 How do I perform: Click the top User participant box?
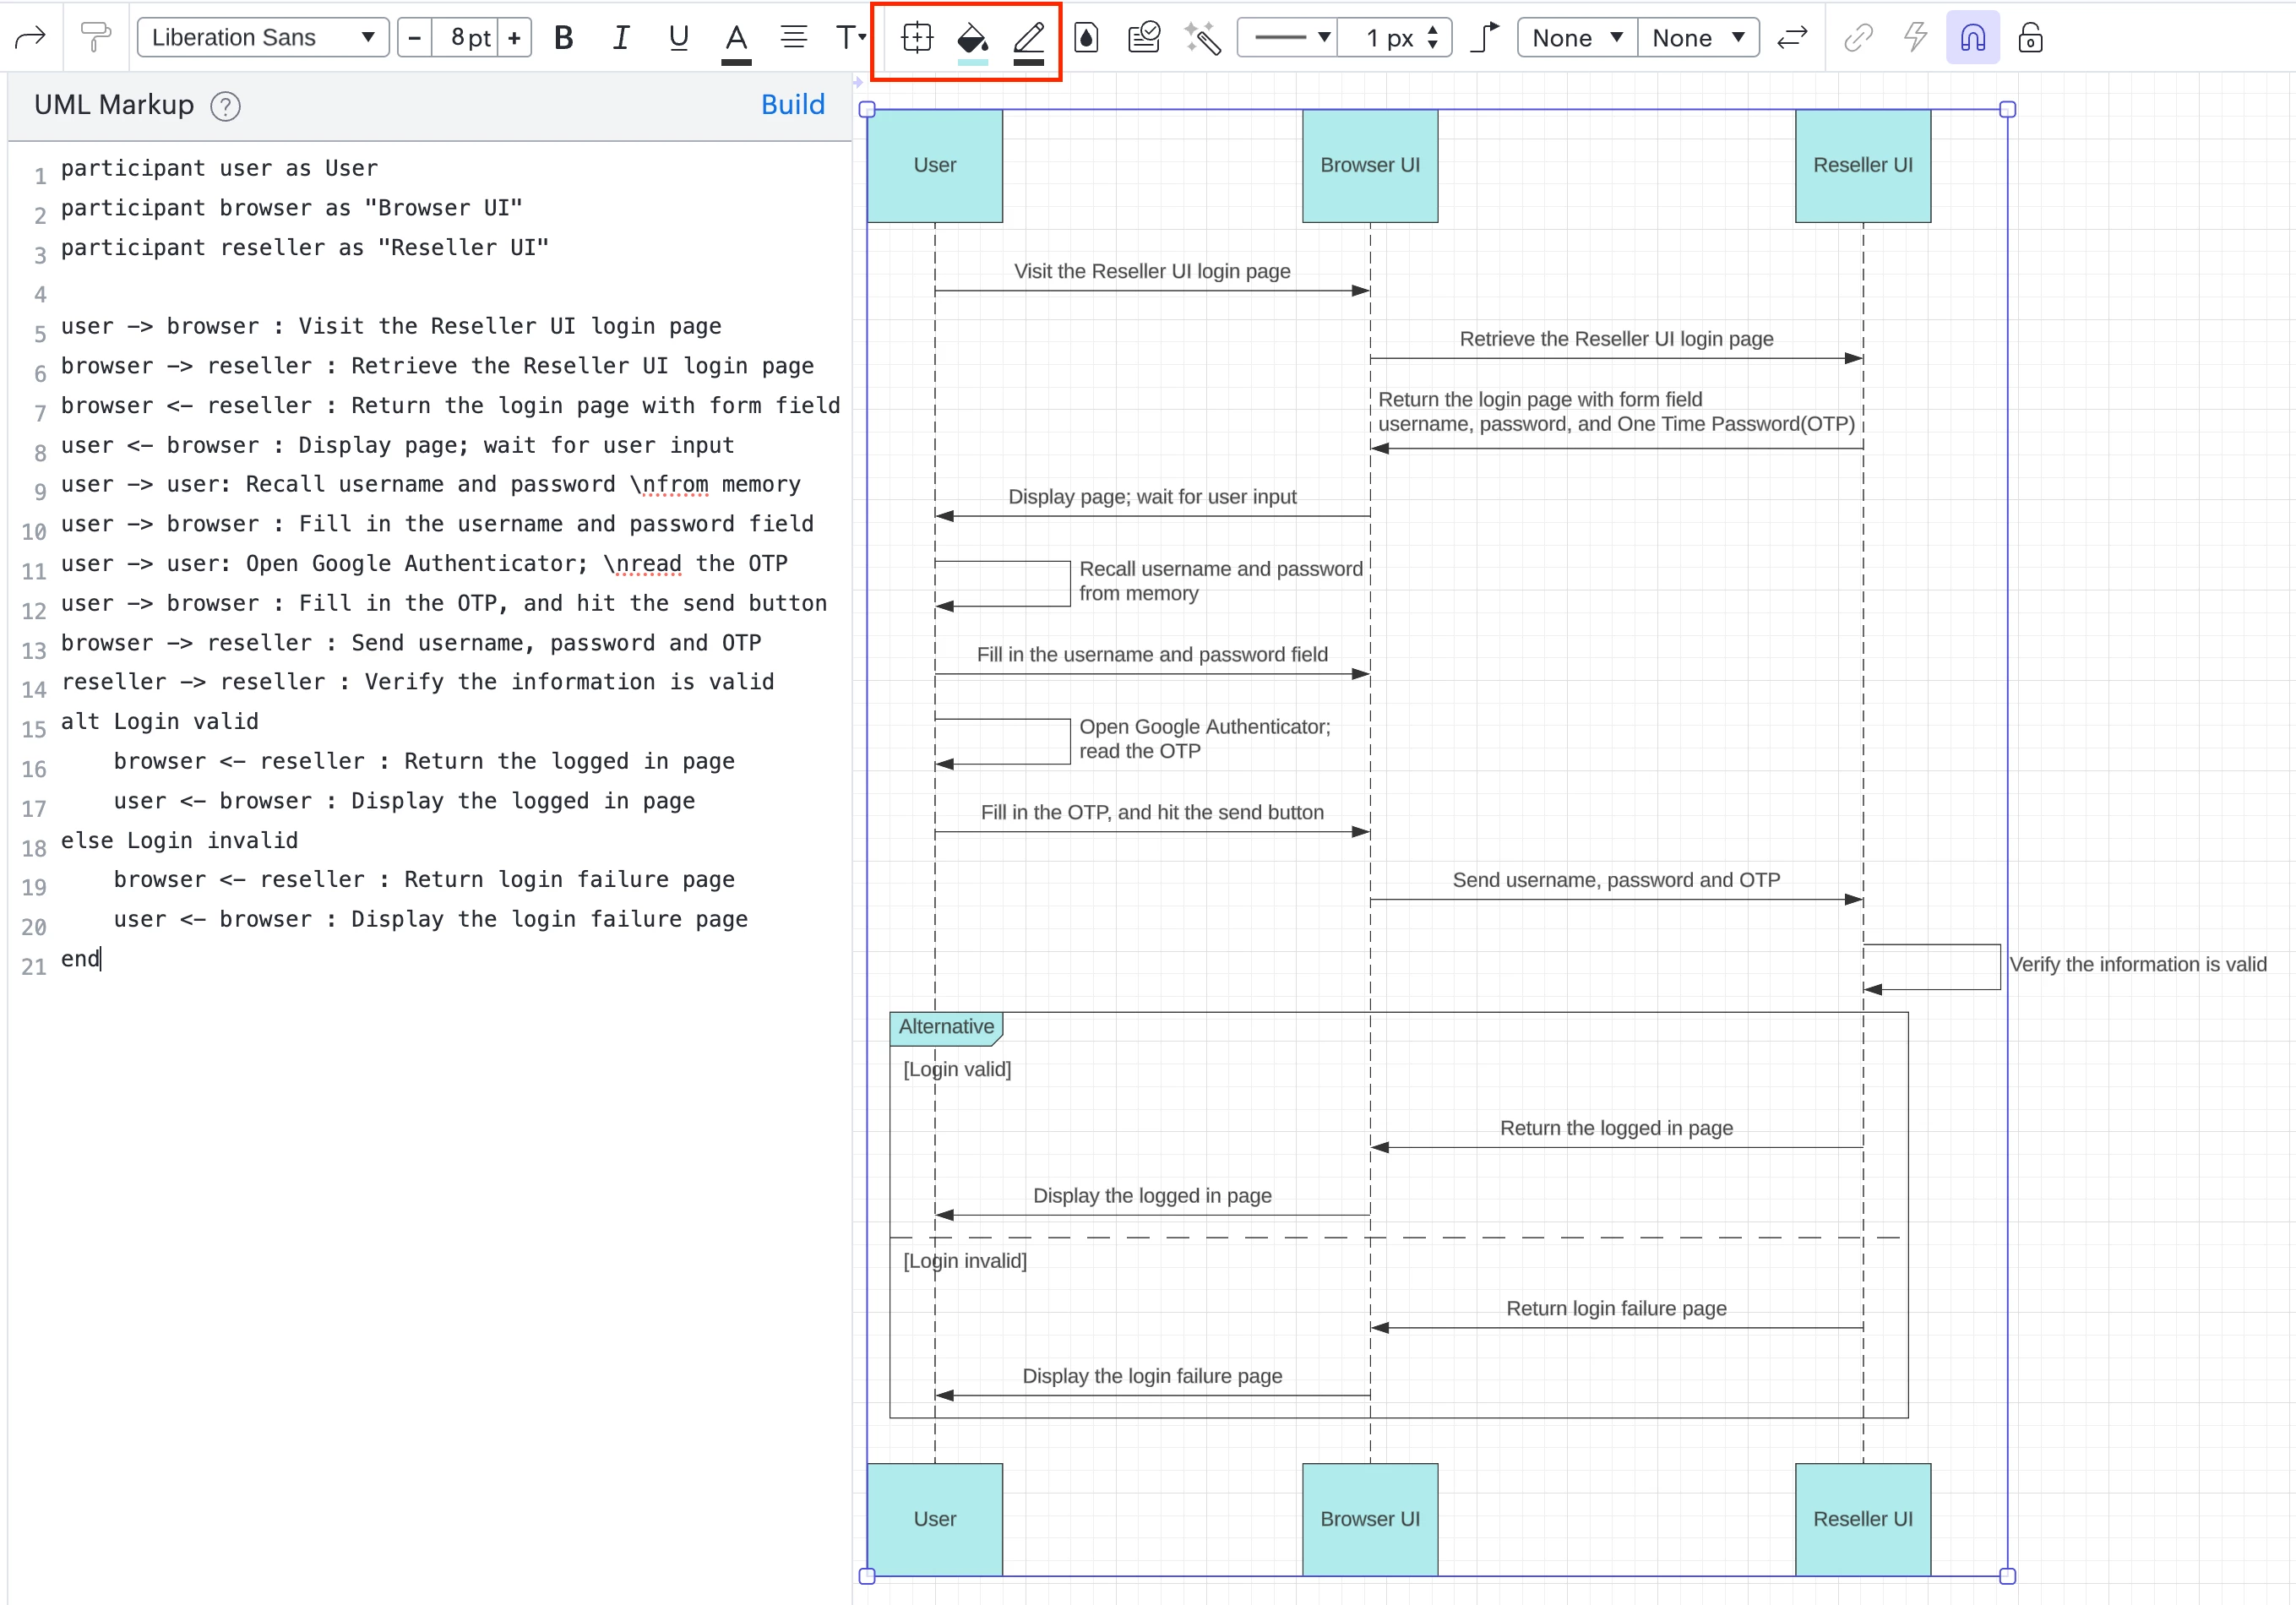(x=935, y=166)
